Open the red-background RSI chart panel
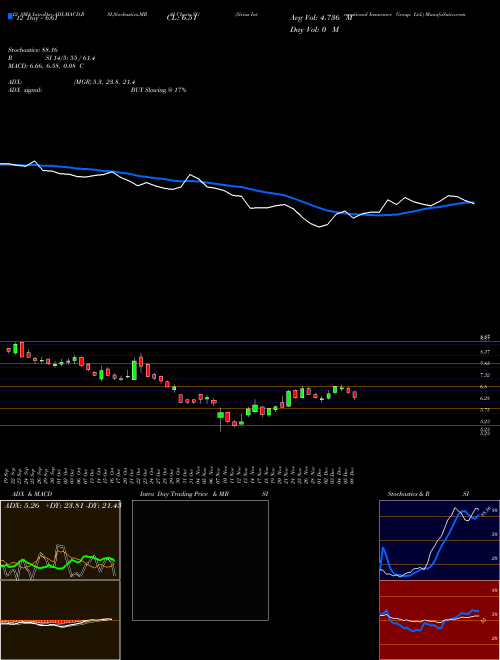500x660 pixels. (439, 620)
